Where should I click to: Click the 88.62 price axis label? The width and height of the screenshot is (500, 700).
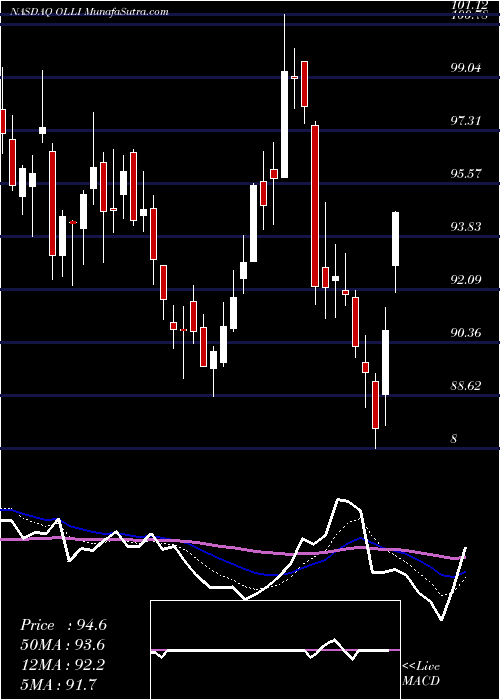466,385
